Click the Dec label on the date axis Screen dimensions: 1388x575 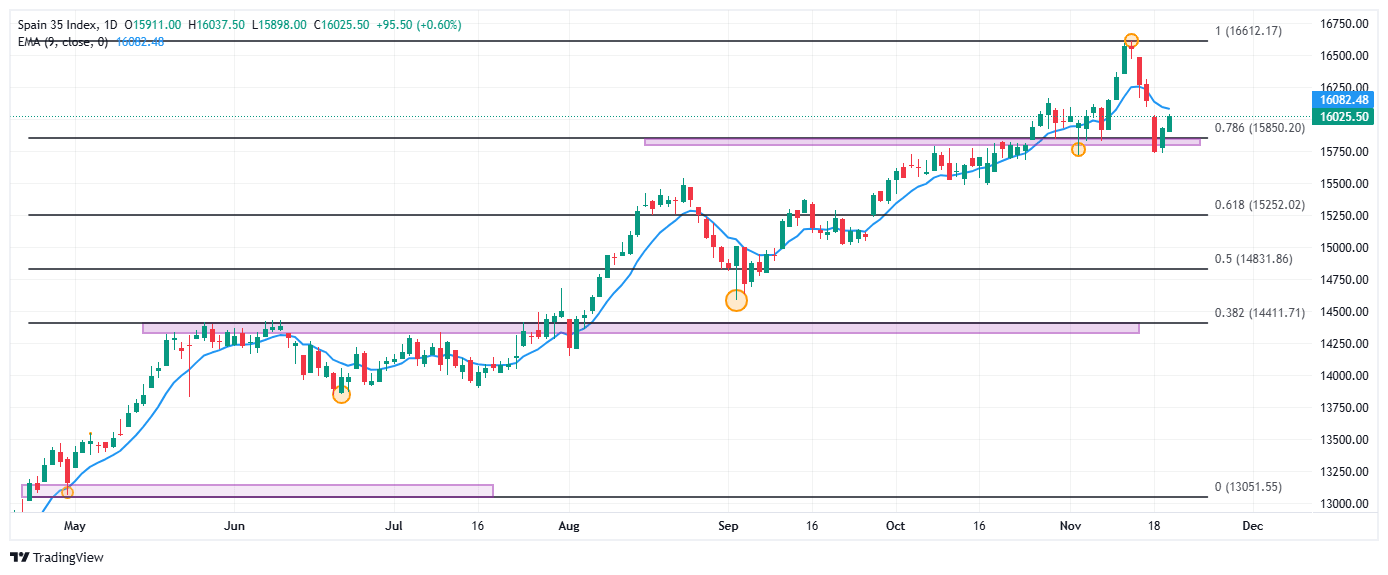1250,525
